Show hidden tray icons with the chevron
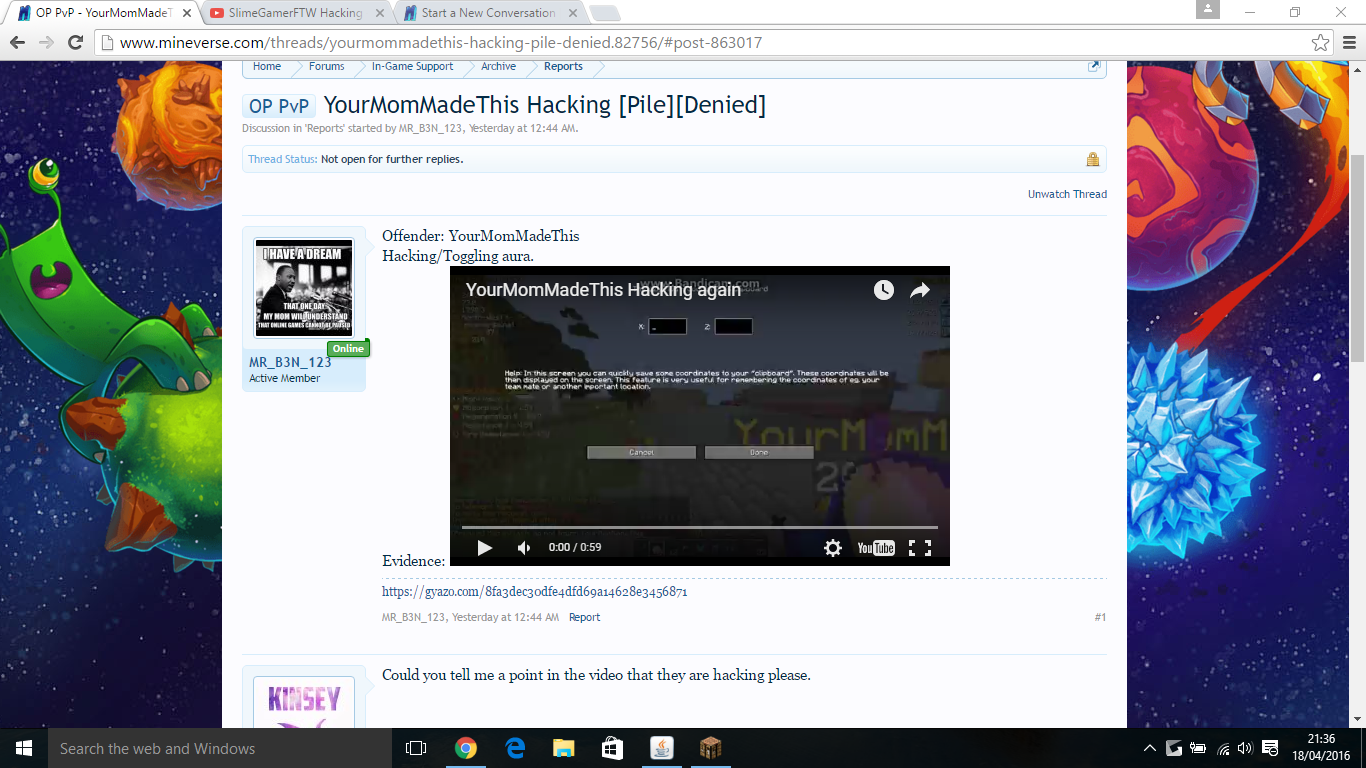This screenshot has width=1366, height=768. [x=1151, y=748]
